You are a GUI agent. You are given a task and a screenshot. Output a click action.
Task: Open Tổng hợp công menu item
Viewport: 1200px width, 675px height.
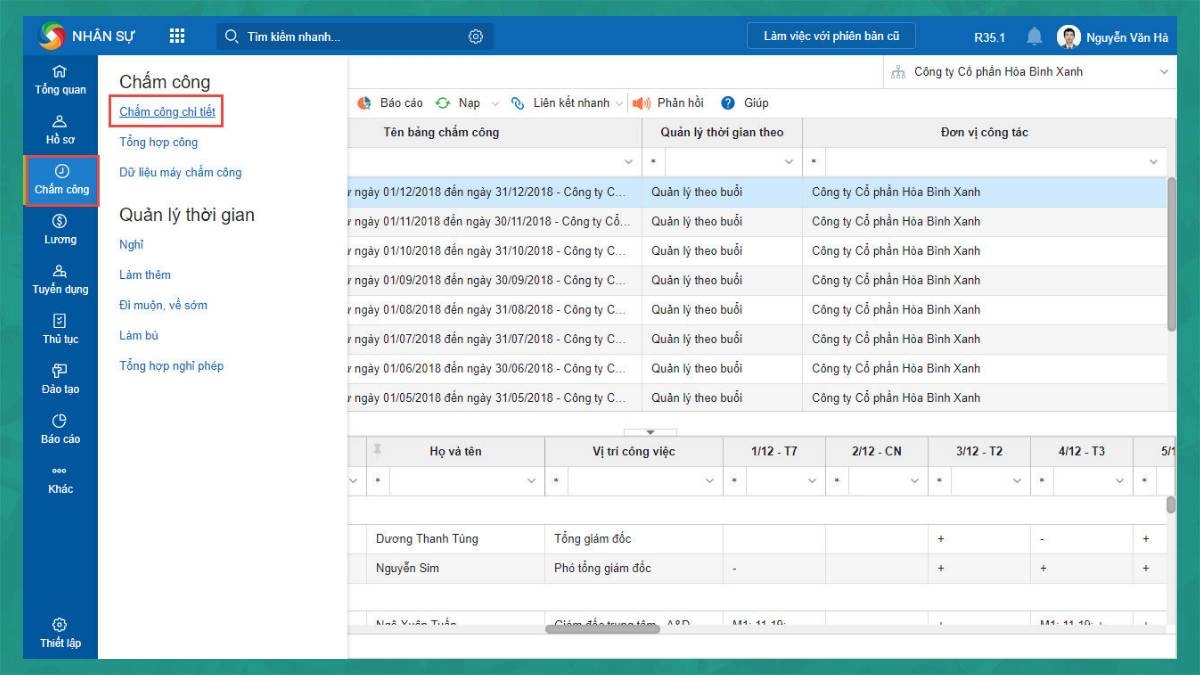[158, 142]
